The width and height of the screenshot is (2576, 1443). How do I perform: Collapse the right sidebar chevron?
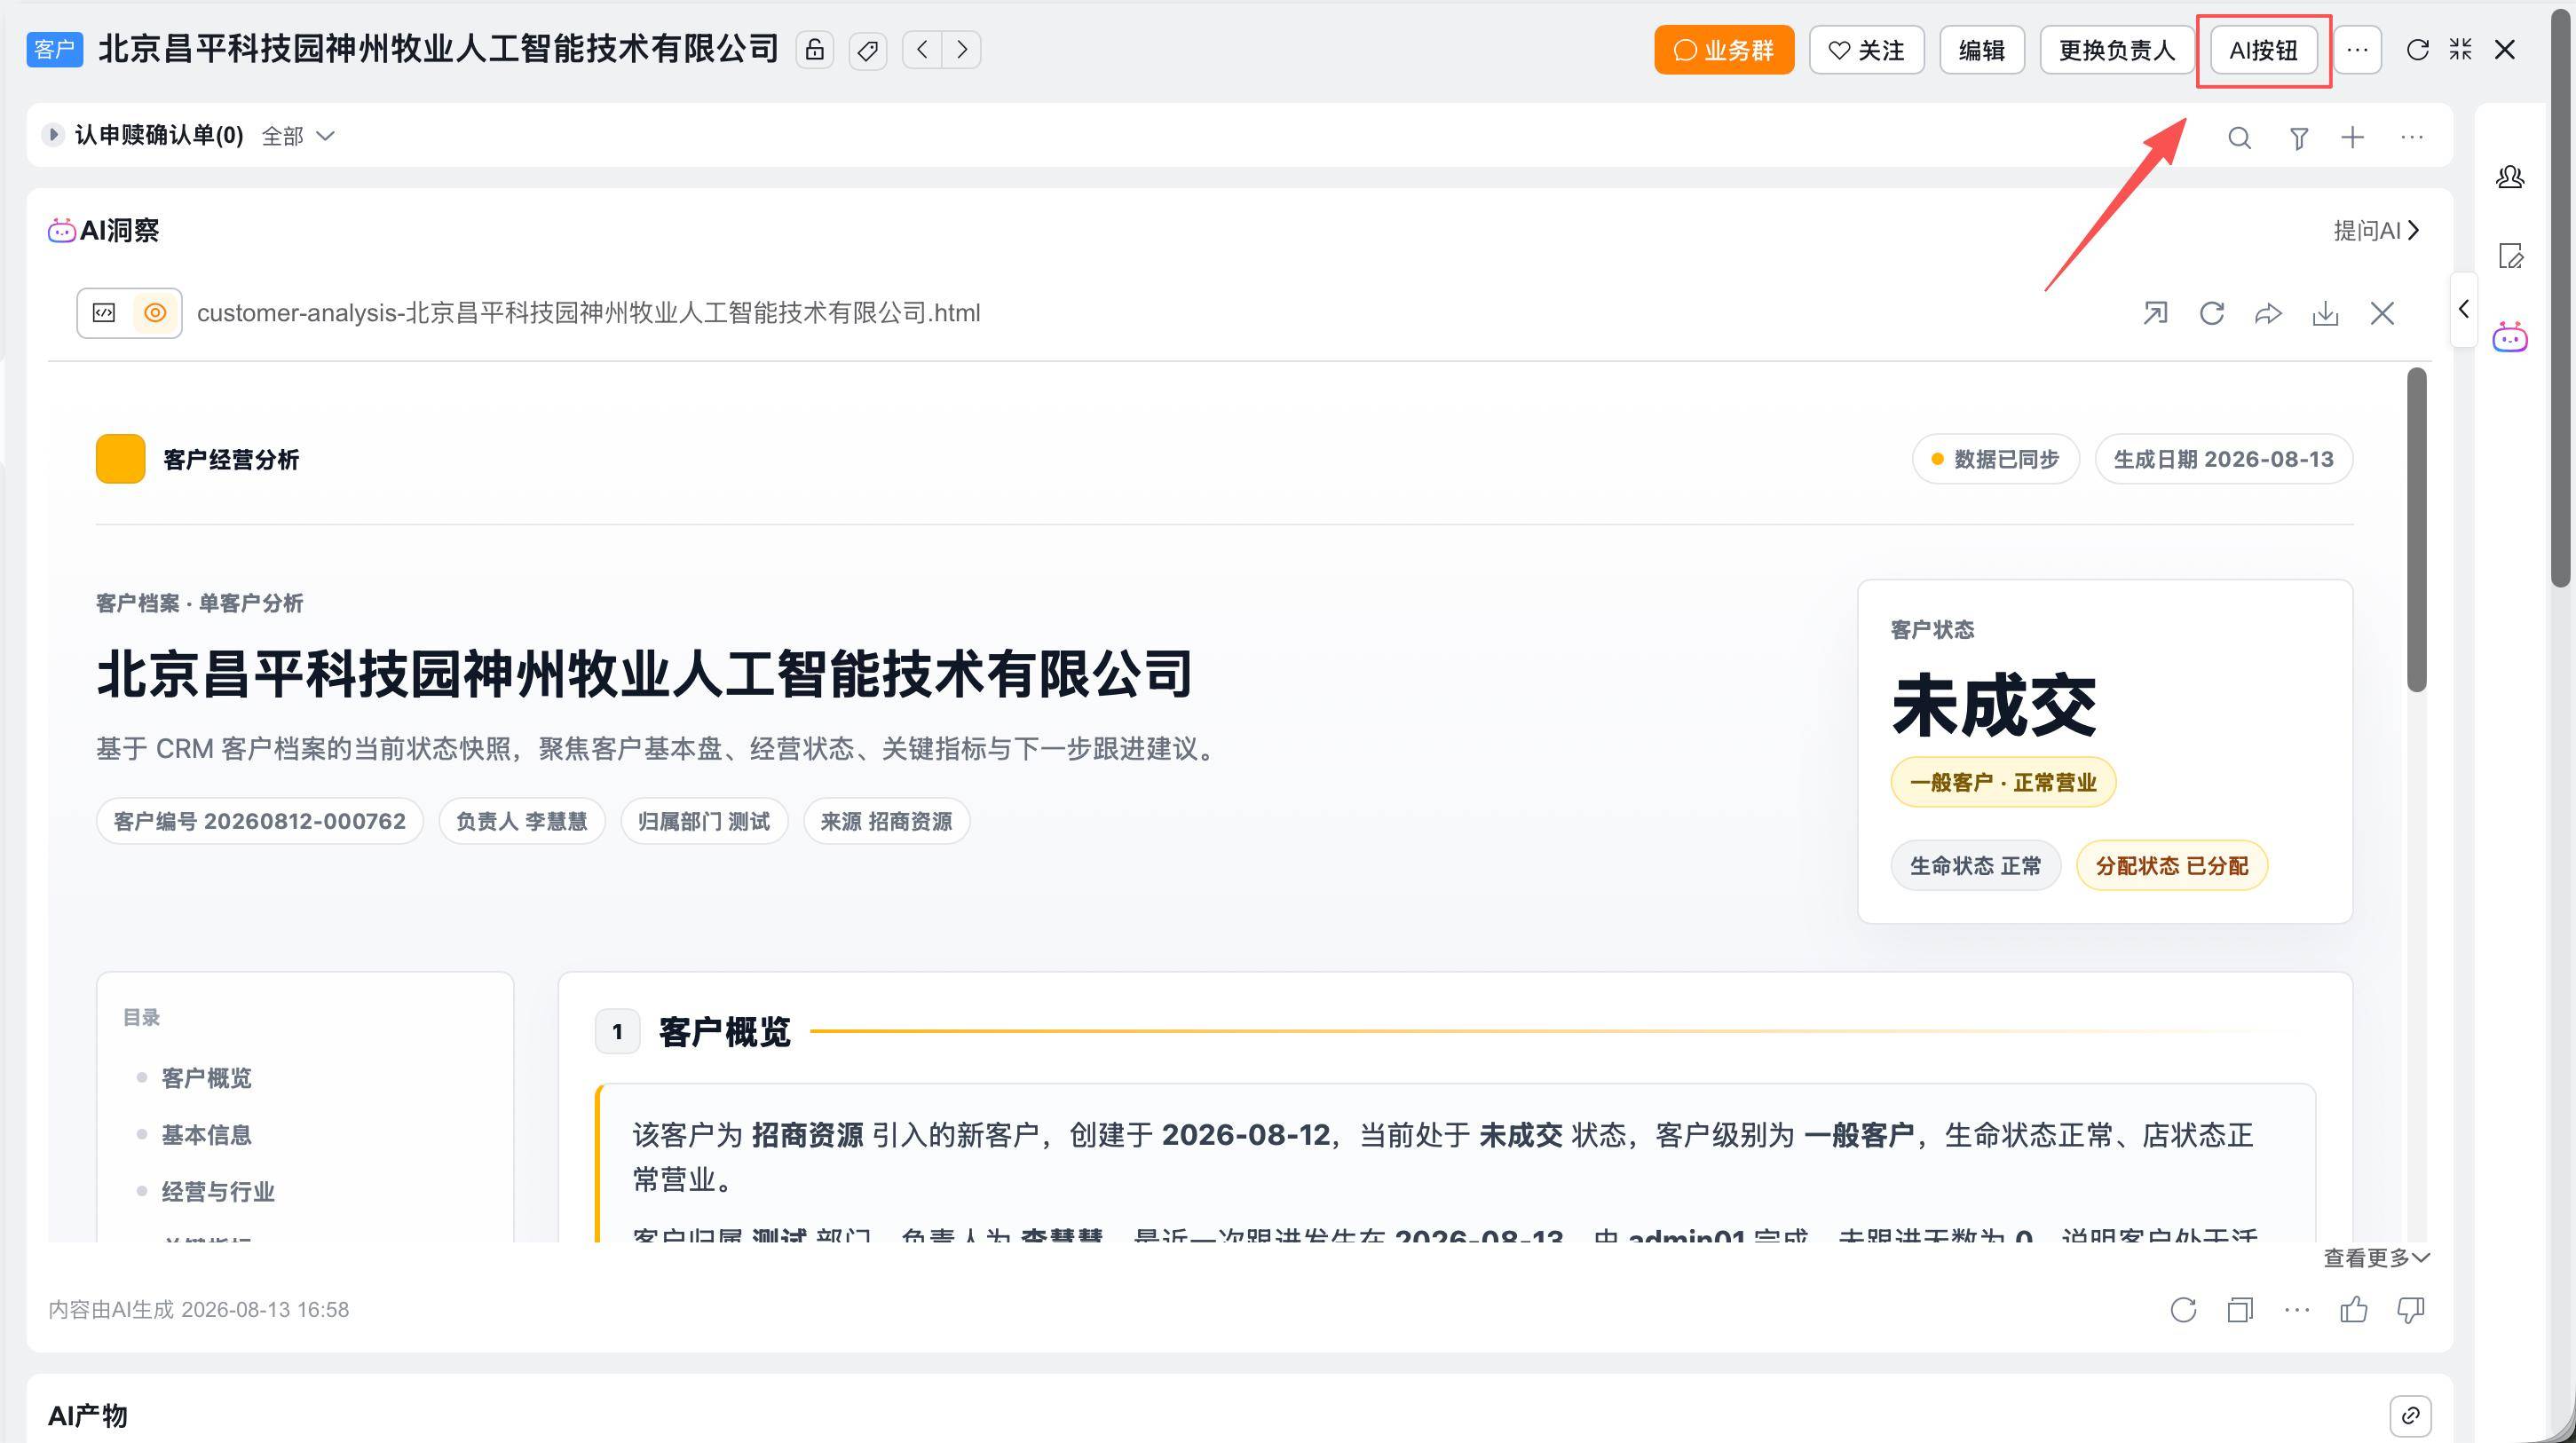click(x=2464, y=309)
